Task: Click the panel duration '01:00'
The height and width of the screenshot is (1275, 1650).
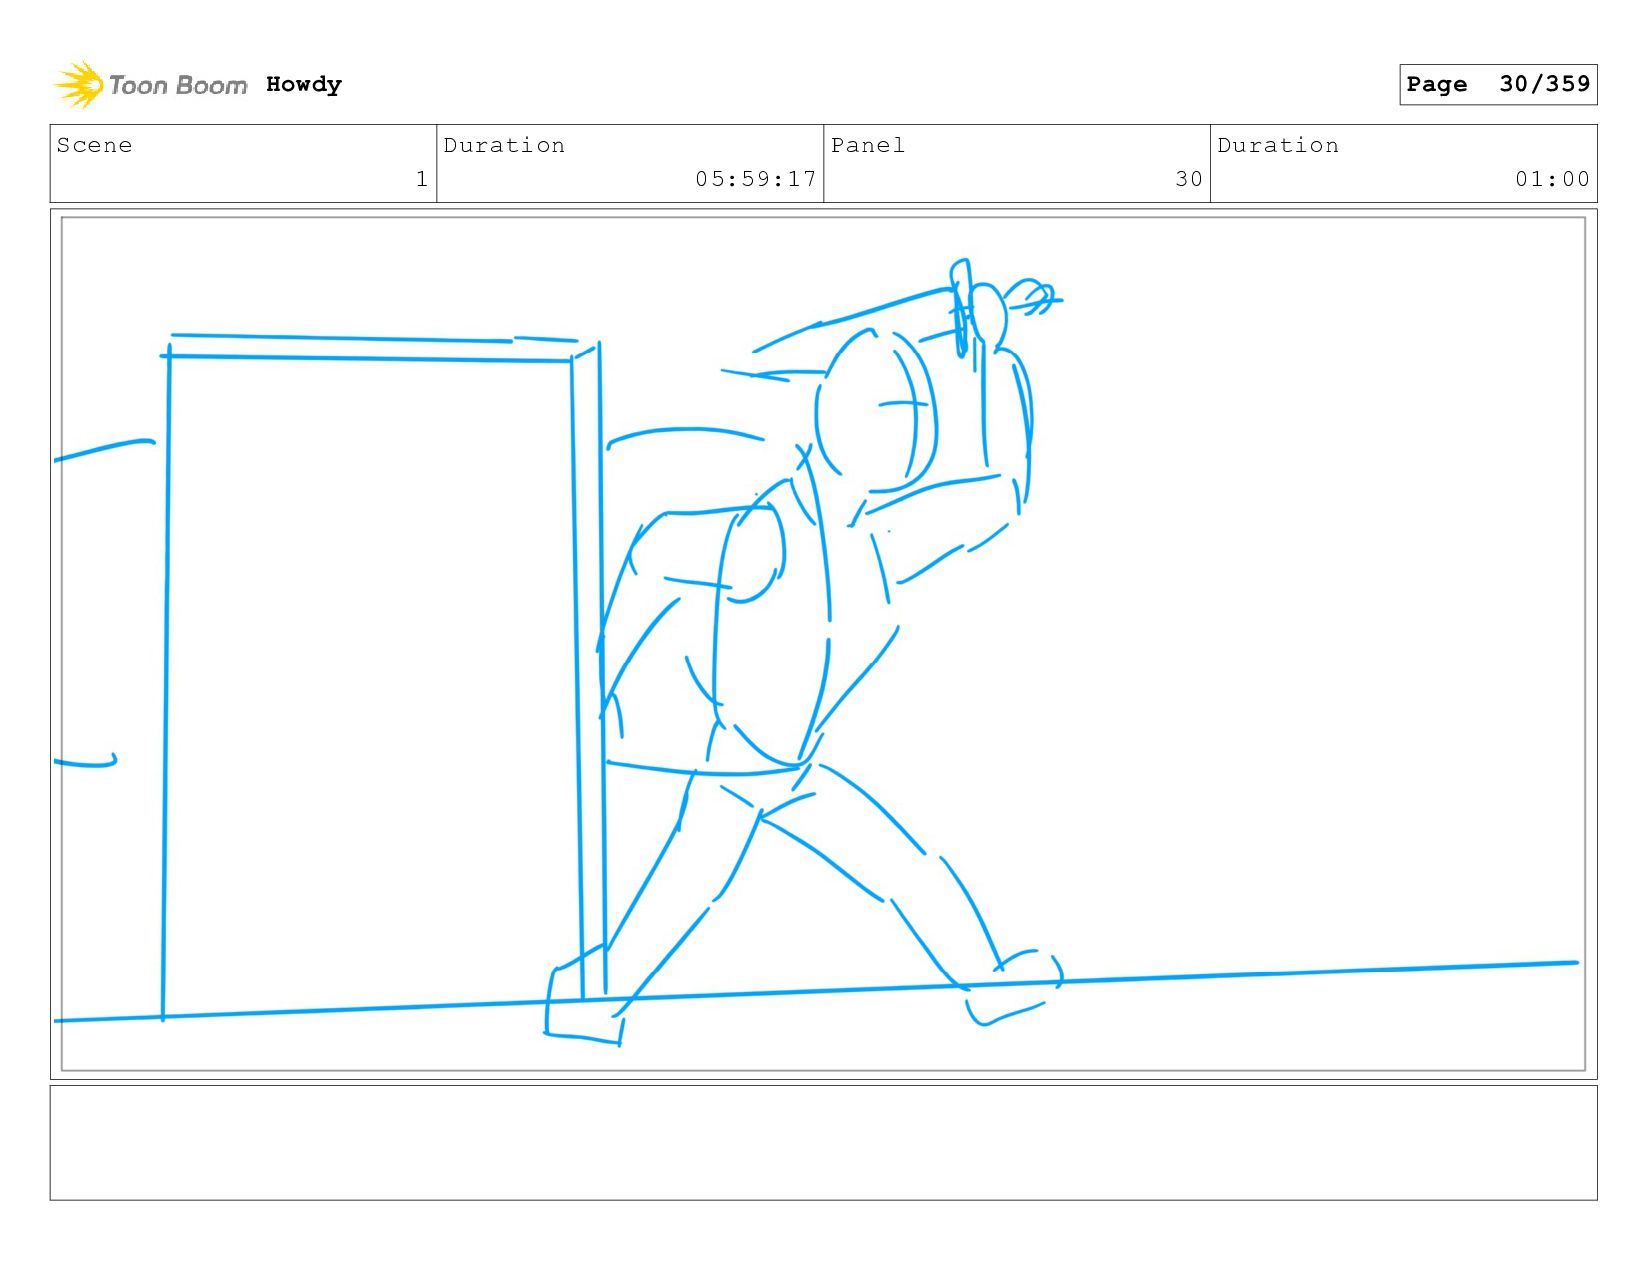Action: [x=1552, y=179]
